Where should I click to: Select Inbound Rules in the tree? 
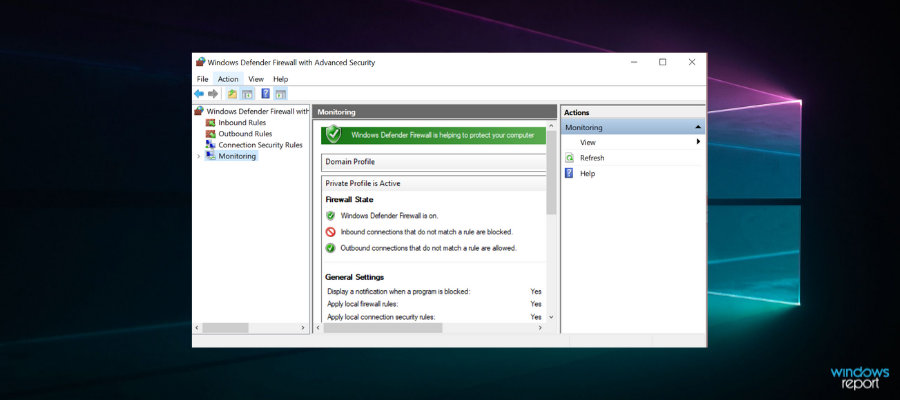click(242, 122)
